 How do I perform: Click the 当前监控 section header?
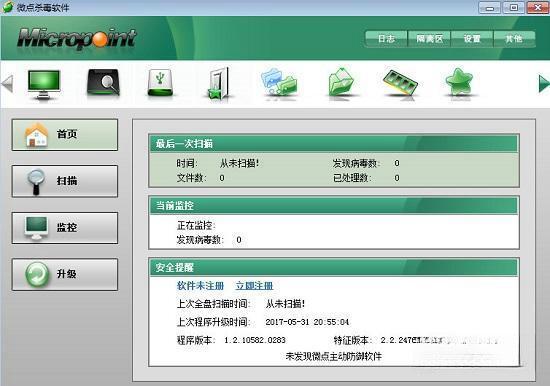point(334,206)
